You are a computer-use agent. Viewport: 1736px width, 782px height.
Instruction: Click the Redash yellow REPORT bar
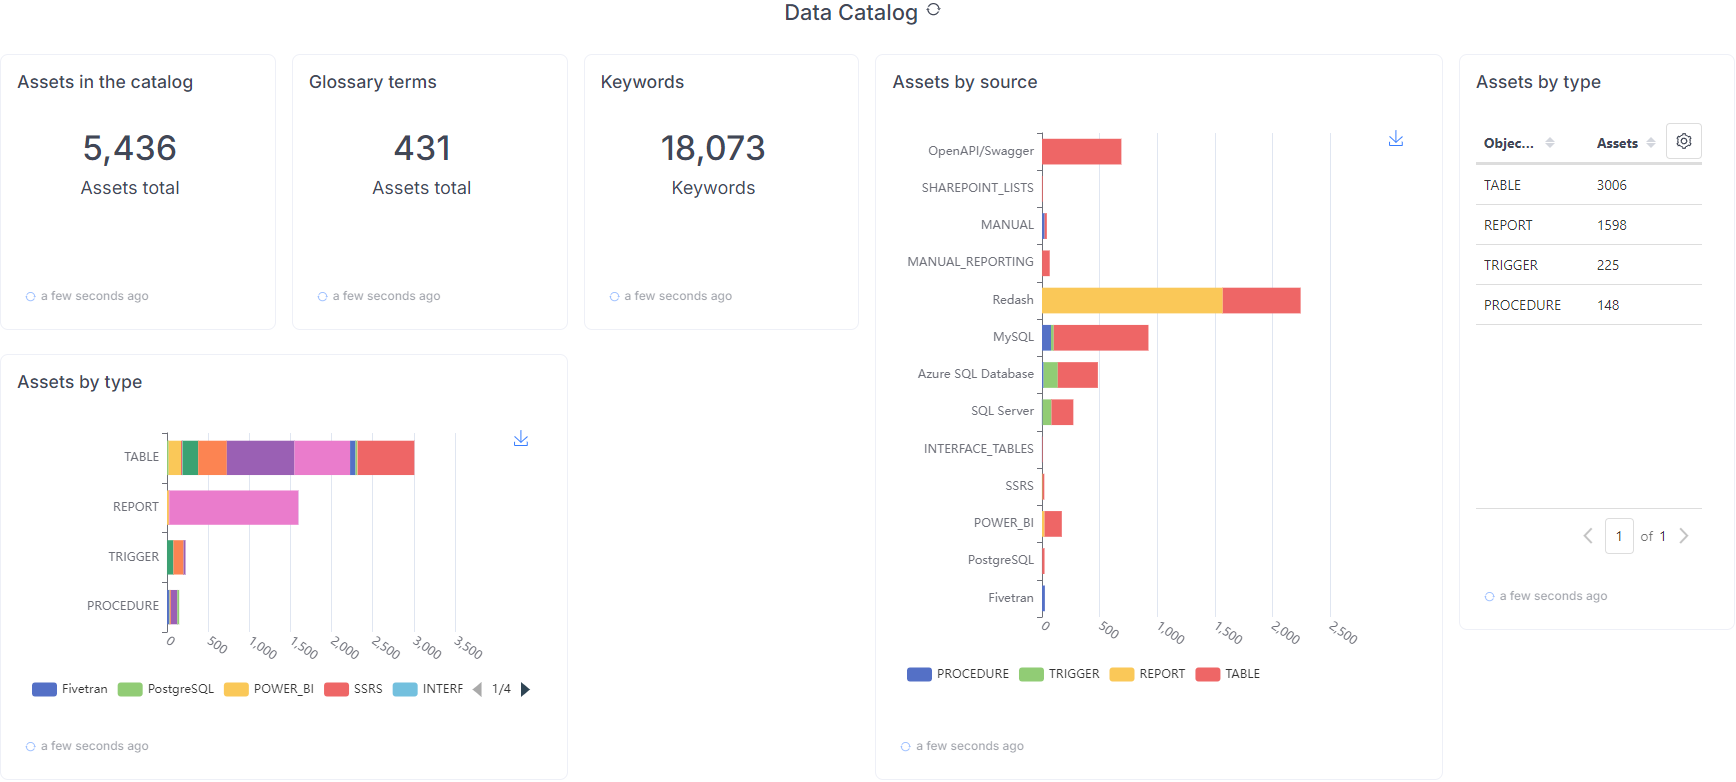coord(1132,300)
